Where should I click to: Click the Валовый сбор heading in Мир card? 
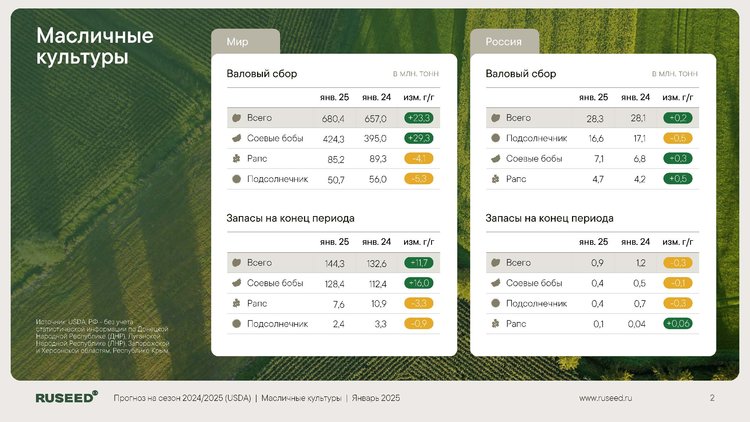262,74
